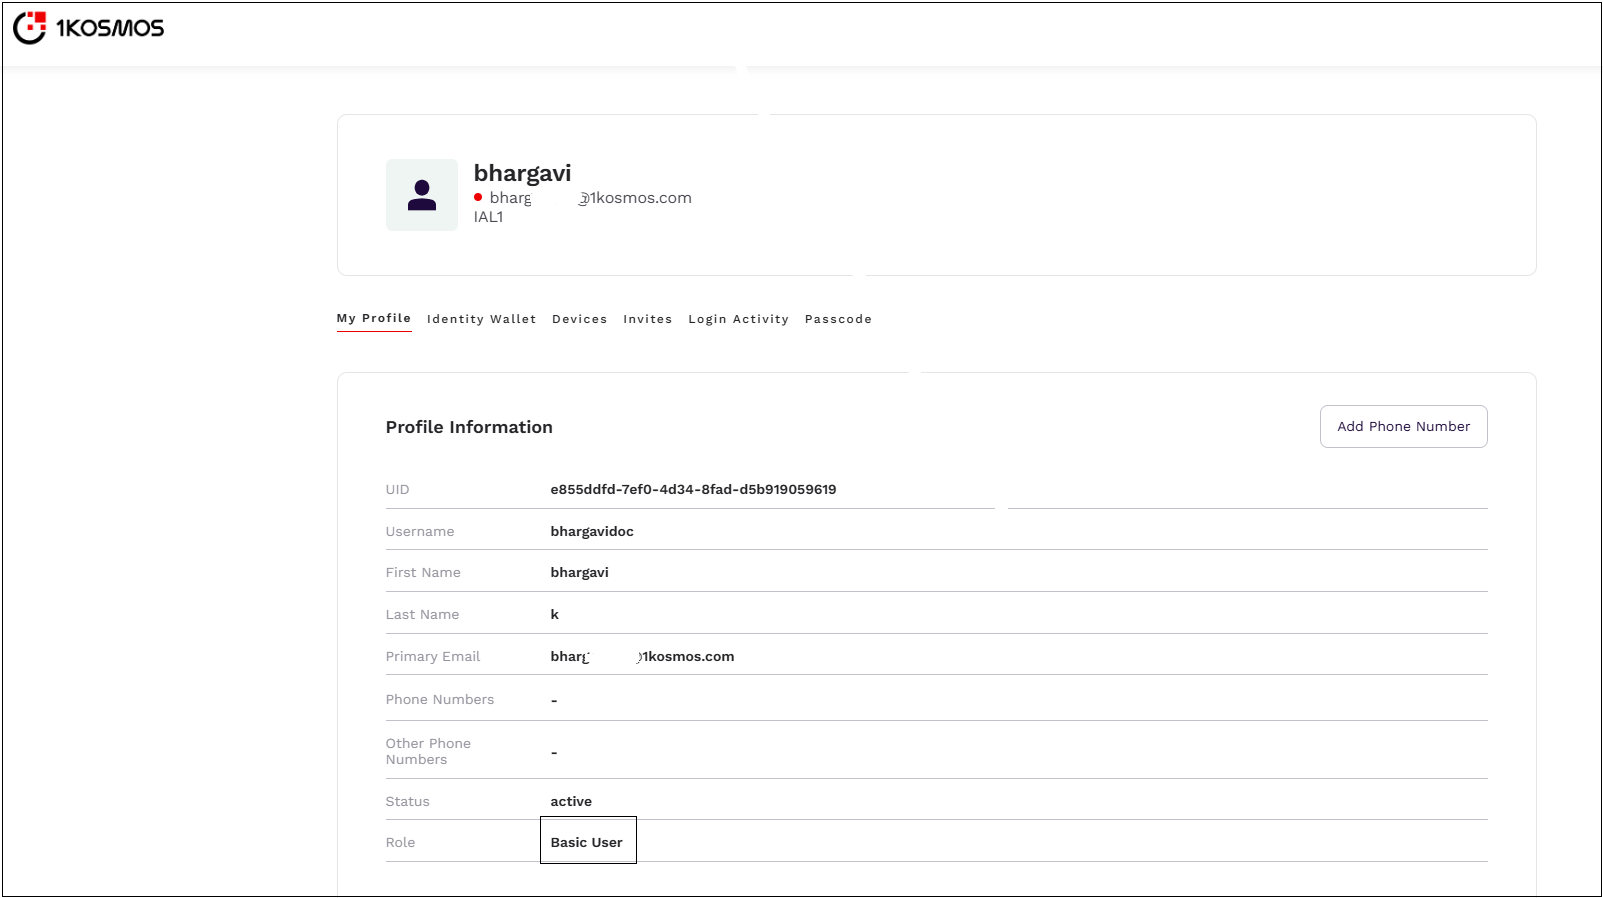Viewport: 1603px width, 898px height.
Task: View the Login Activity tab
Action: 738,320
